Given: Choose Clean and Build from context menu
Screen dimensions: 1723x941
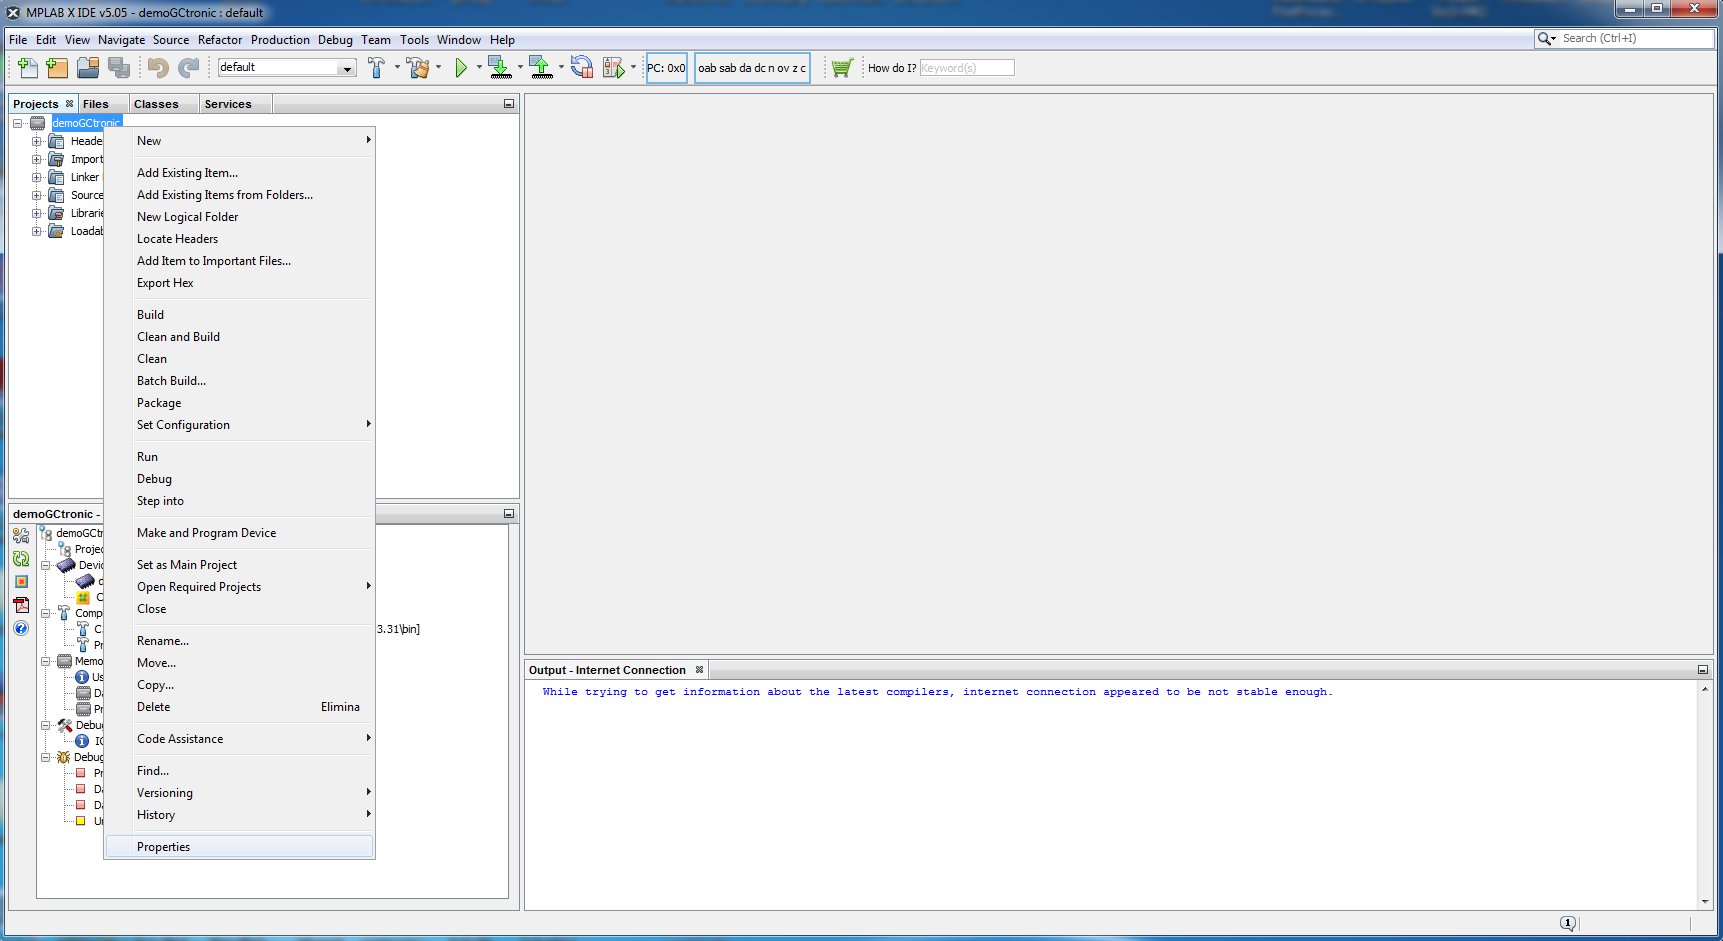Looking at the screenshot, I should click(x=179, y=337).
